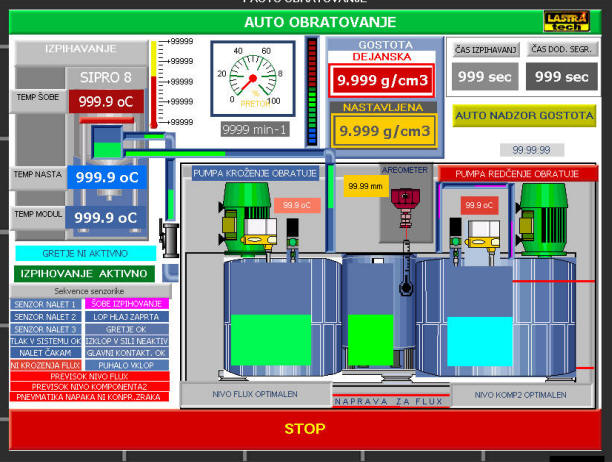This screenshot has width=612, height=462.
Task: Edit the NASTAVLJENA density value field
Action: point(384,130)
